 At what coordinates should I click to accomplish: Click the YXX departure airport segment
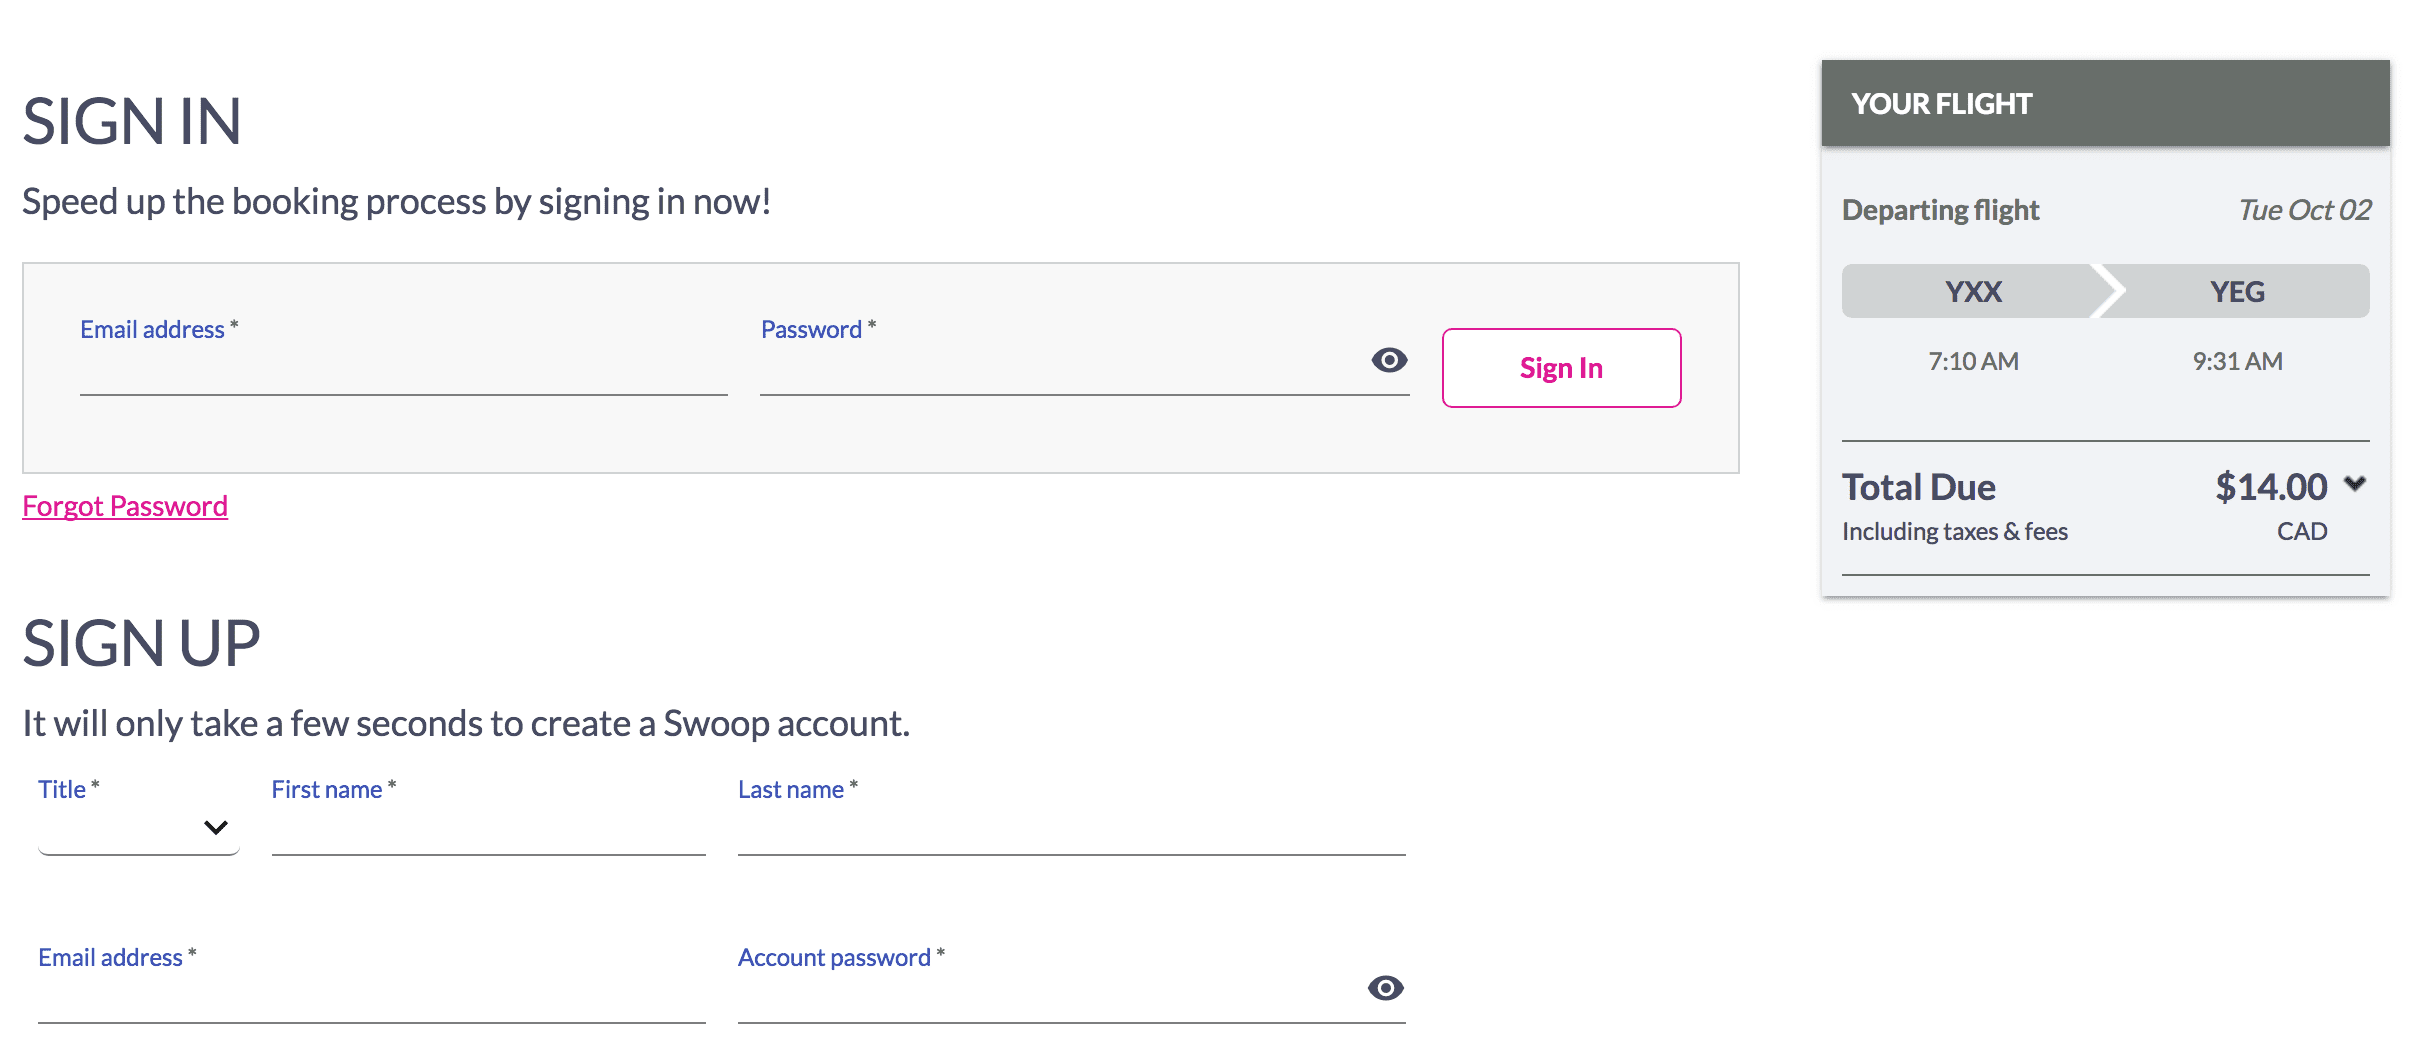(1973, 292)
